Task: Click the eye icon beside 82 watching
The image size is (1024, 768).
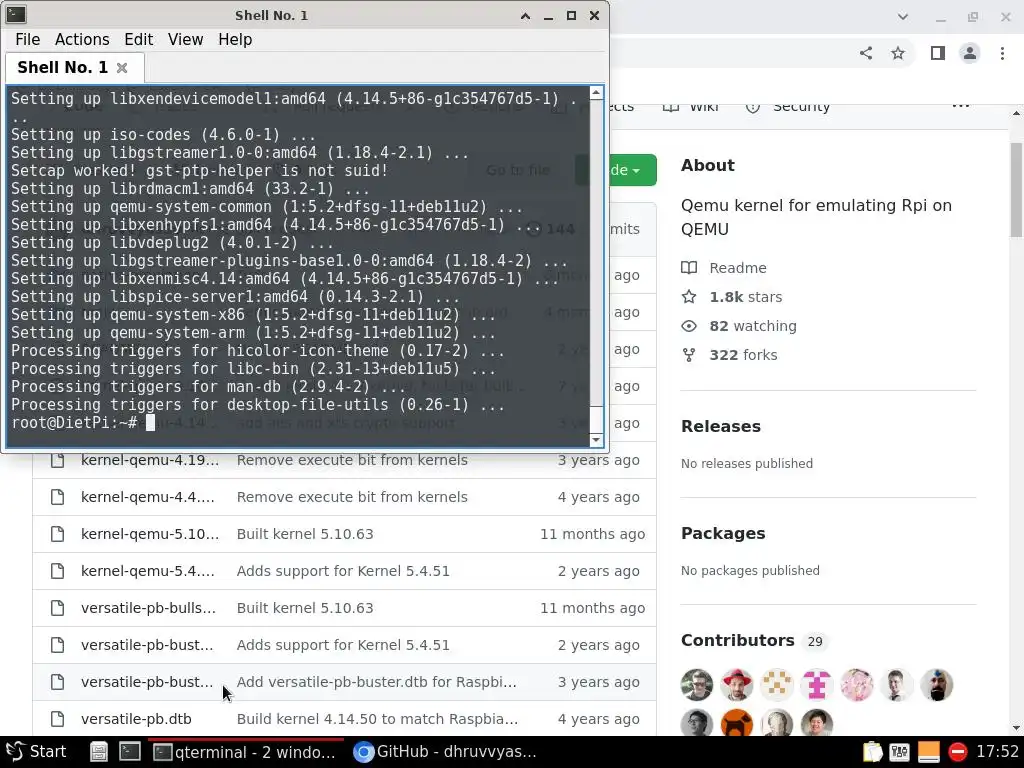Action: click(x=689, y=326)
